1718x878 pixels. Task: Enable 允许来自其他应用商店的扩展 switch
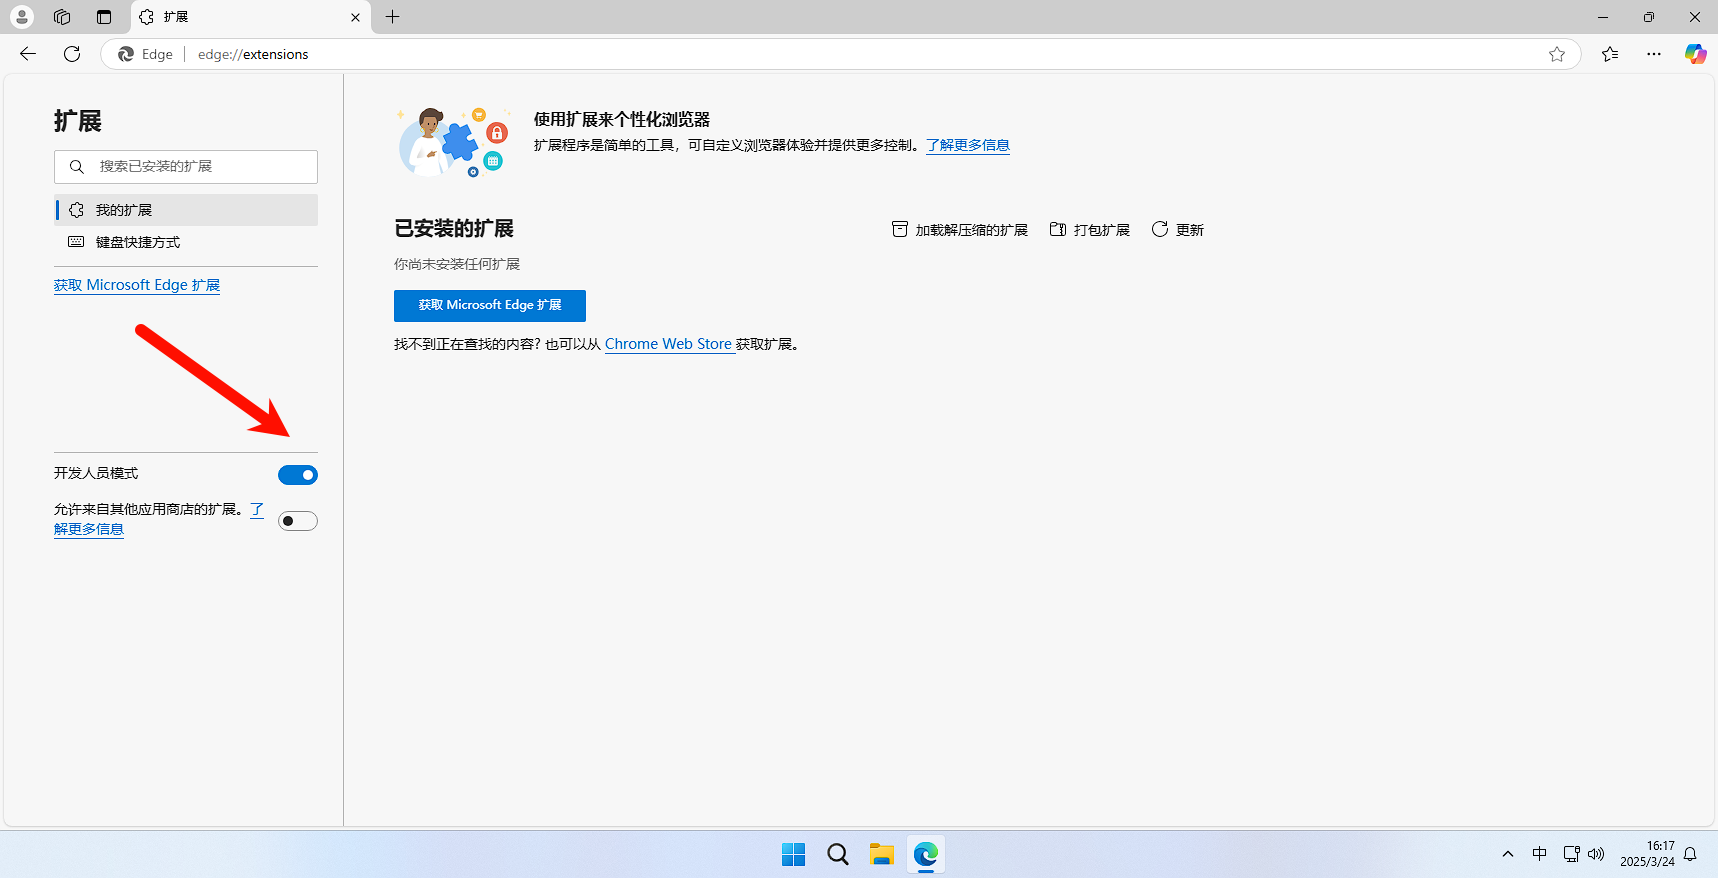(298, 521)
